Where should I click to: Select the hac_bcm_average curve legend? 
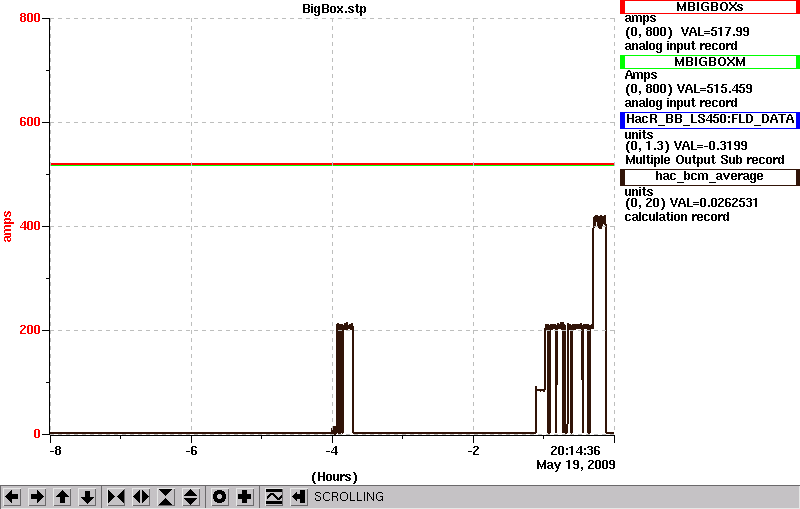710,176
